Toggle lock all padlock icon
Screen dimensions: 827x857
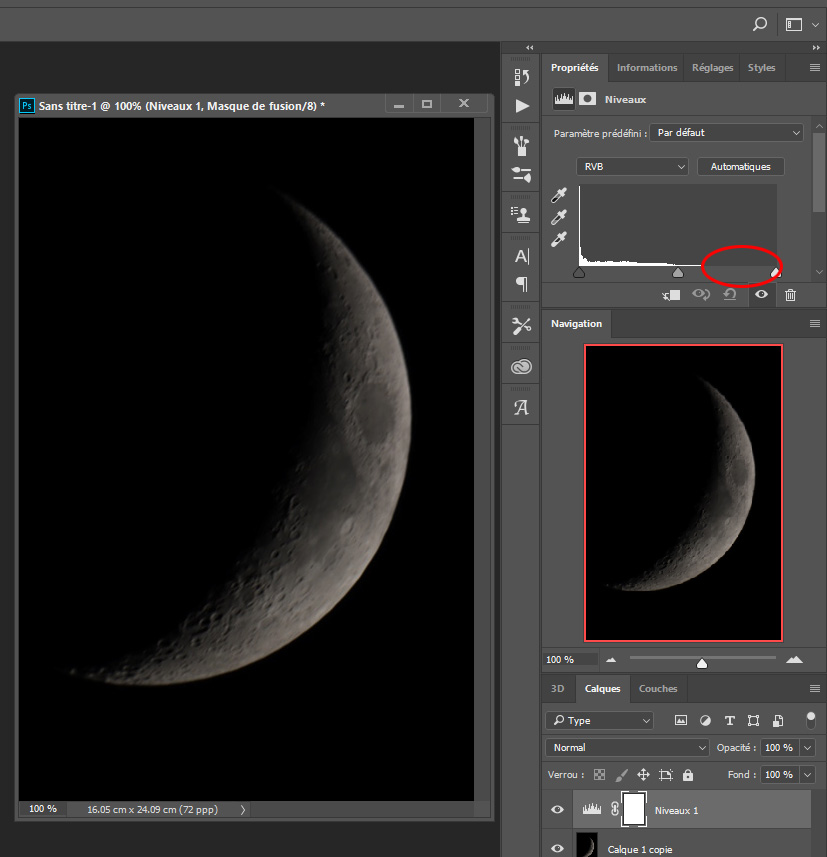pyautogui.click(x=688, y=774)
